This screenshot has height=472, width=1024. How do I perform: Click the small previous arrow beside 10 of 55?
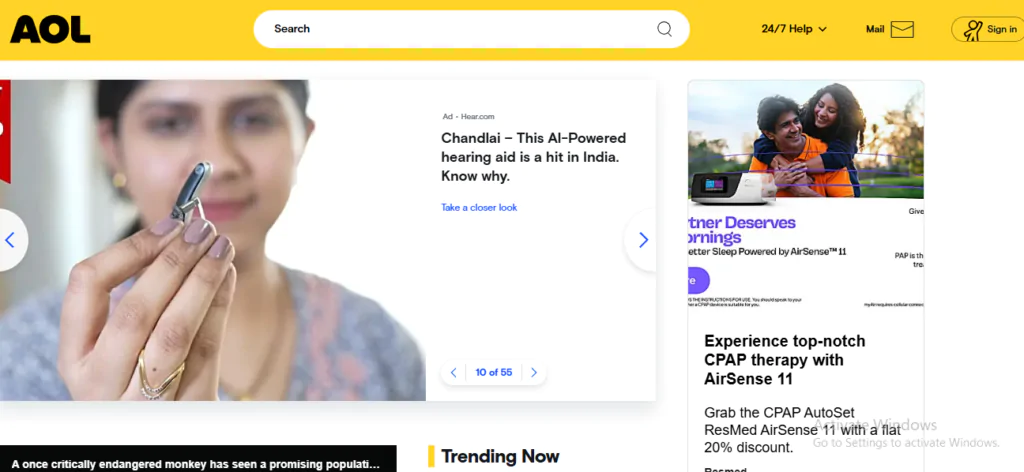(x=453, y=373)
